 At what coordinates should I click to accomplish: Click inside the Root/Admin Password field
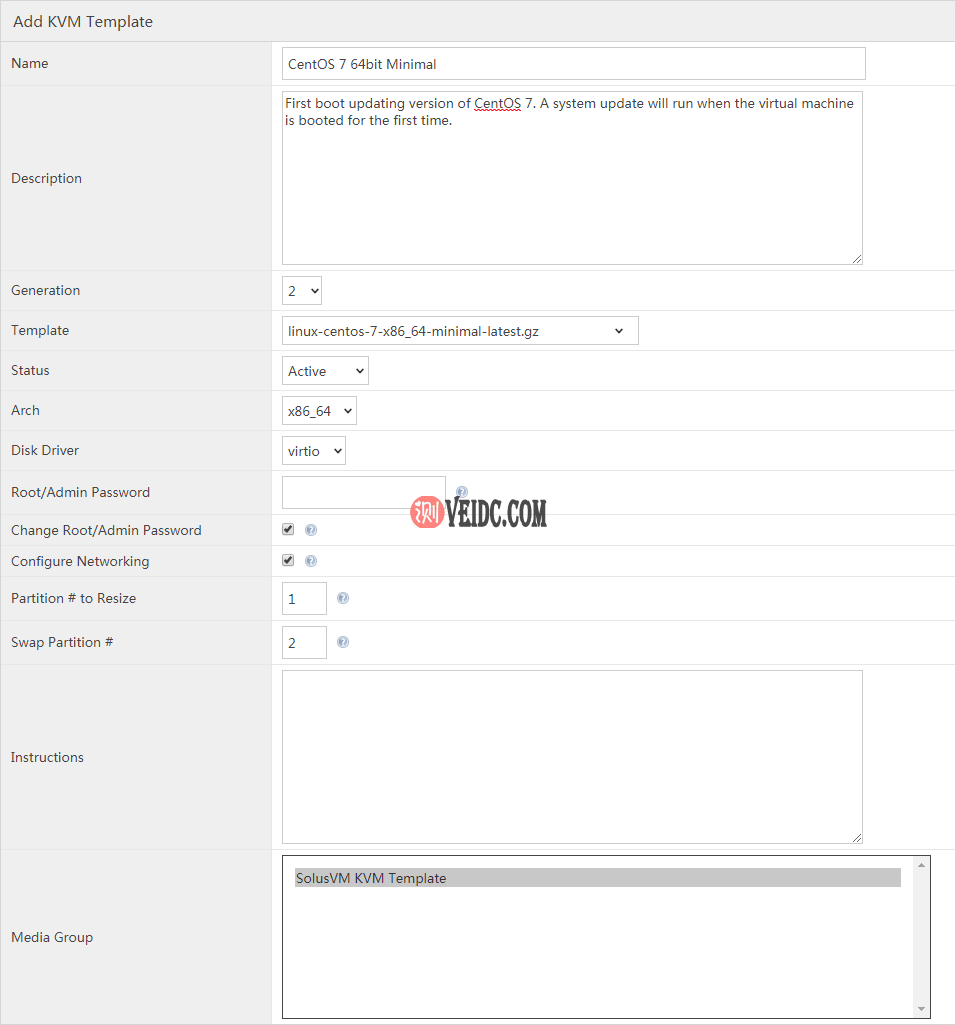click(x=363, y=492)
